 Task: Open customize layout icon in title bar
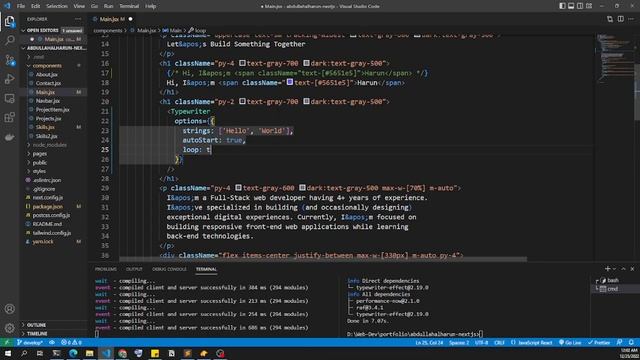coord(589,6)
